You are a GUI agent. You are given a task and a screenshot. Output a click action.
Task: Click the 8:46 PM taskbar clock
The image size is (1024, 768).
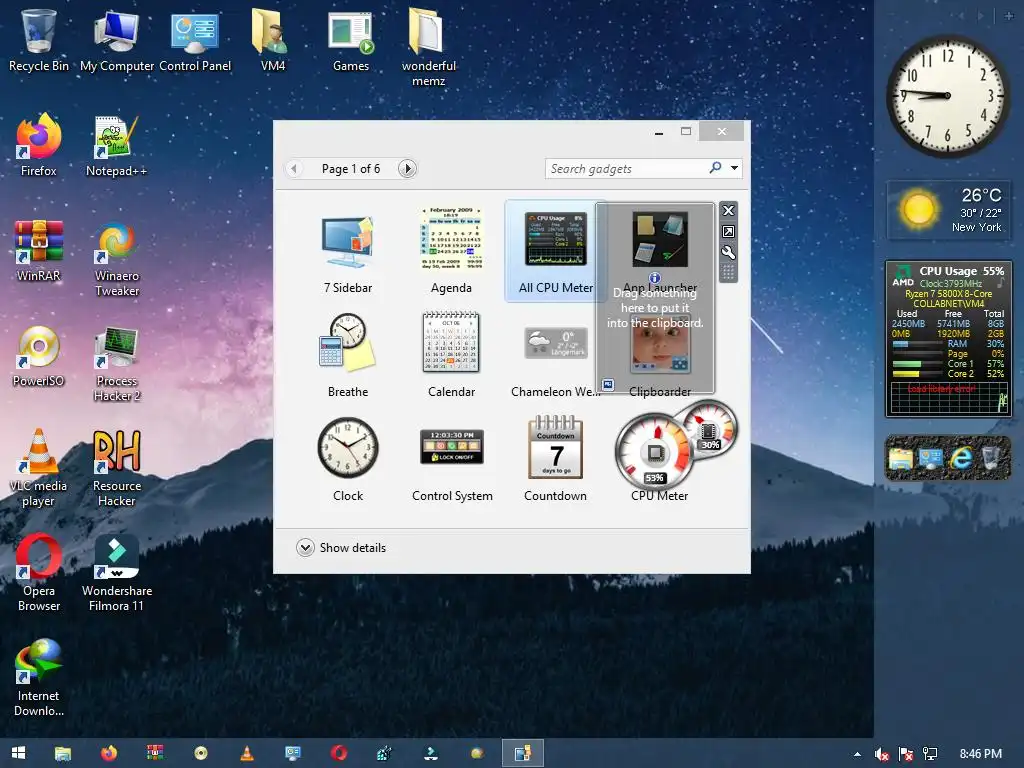(x=981, y=754)
